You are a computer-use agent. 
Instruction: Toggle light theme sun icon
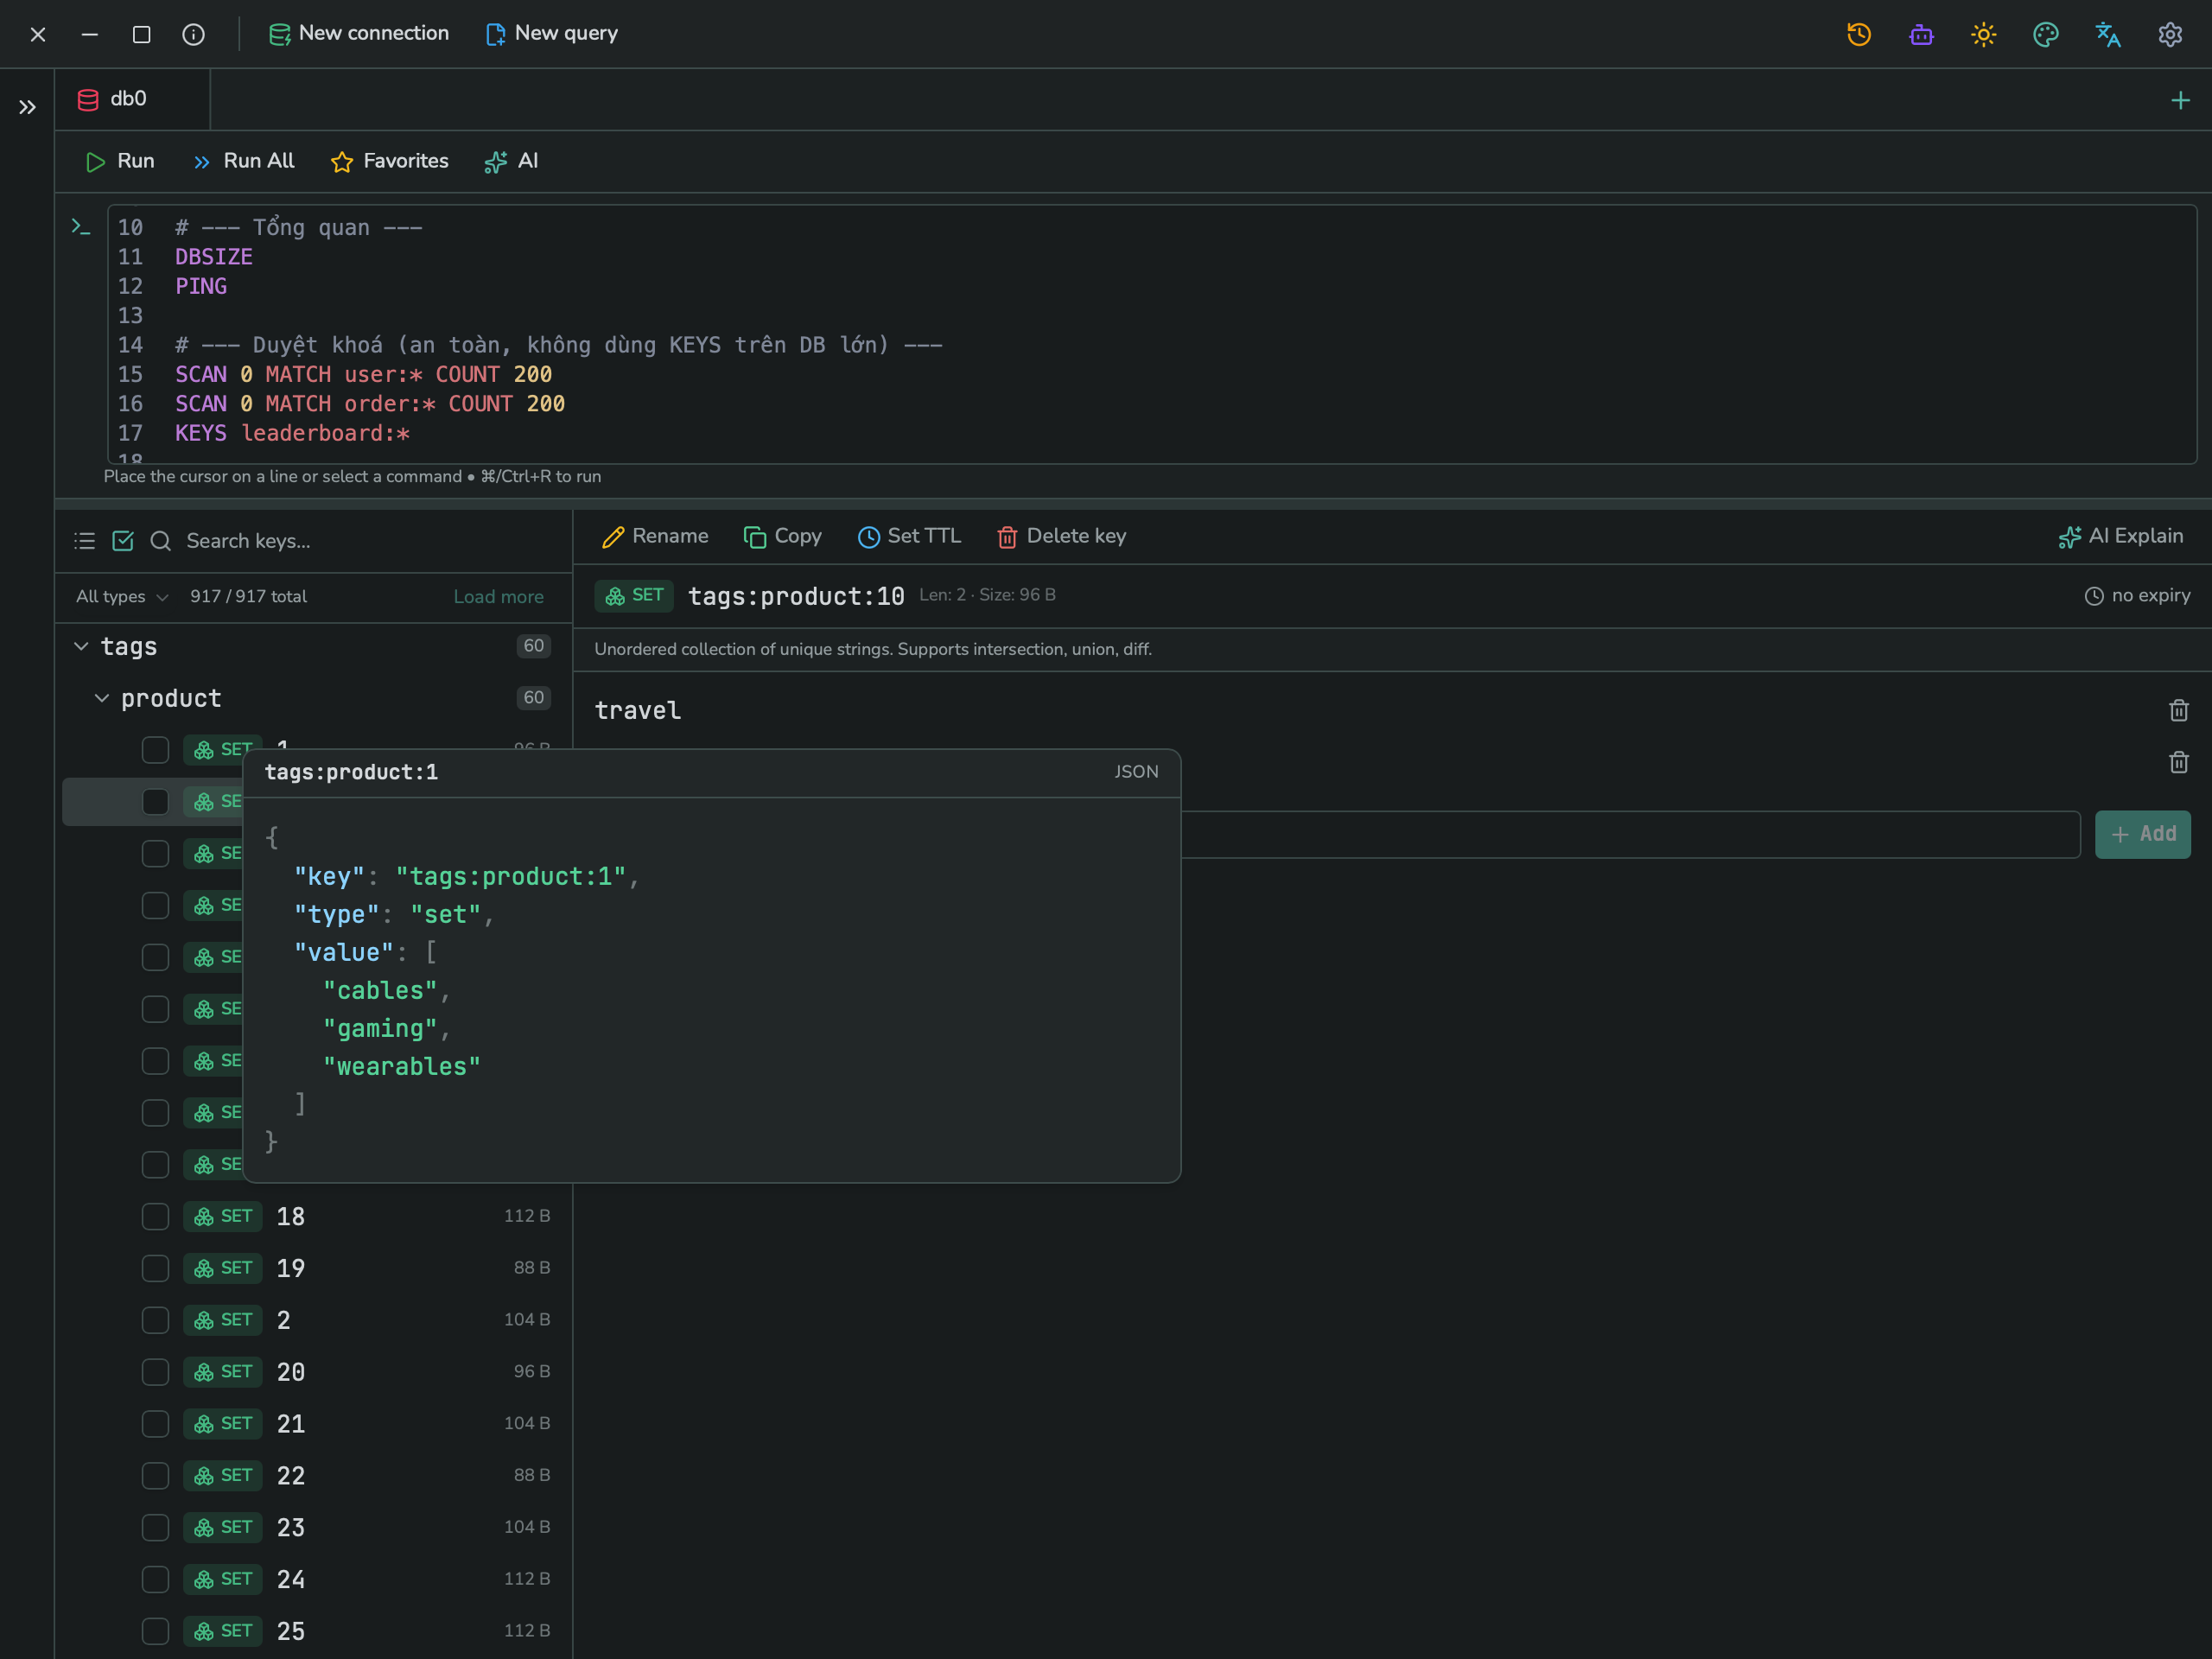click(1983, 34)
